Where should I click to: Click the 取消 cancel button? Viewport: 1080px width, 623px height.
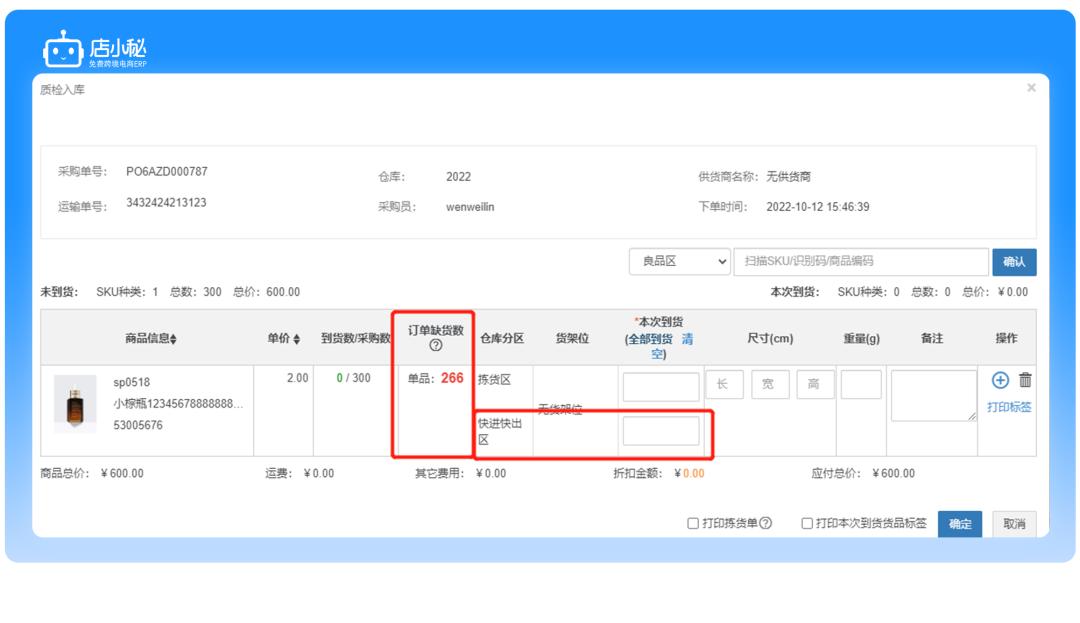click(1015, 523)
